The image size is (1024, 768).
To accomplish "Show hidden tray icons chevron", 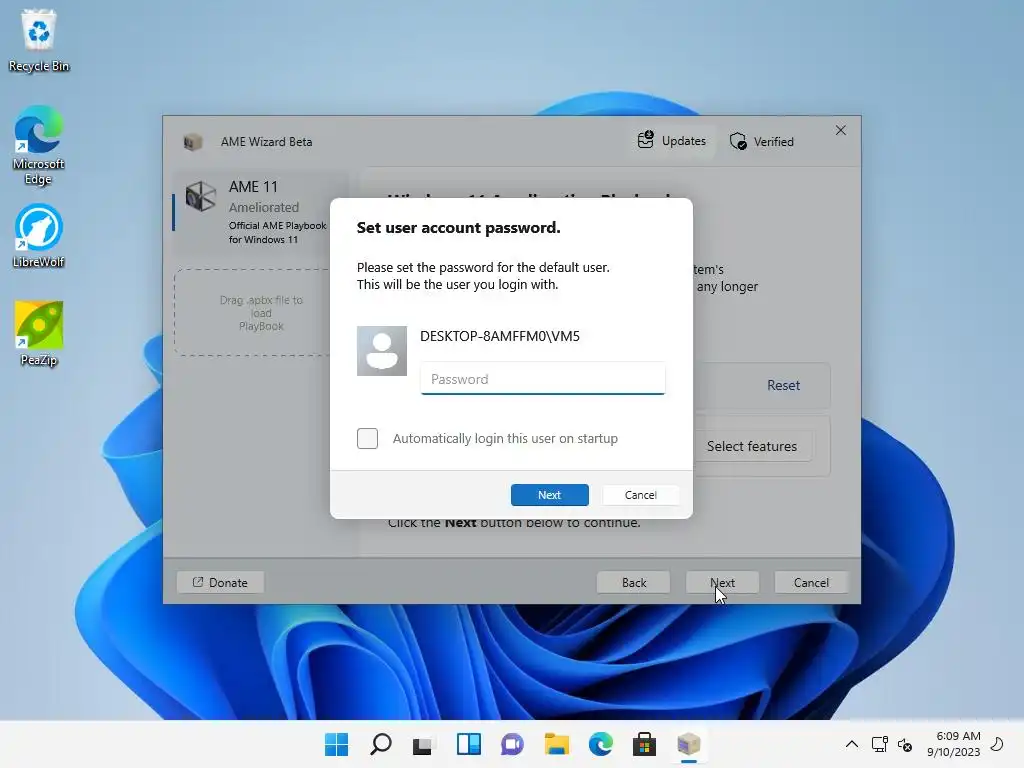I will [x=852, y=744].
